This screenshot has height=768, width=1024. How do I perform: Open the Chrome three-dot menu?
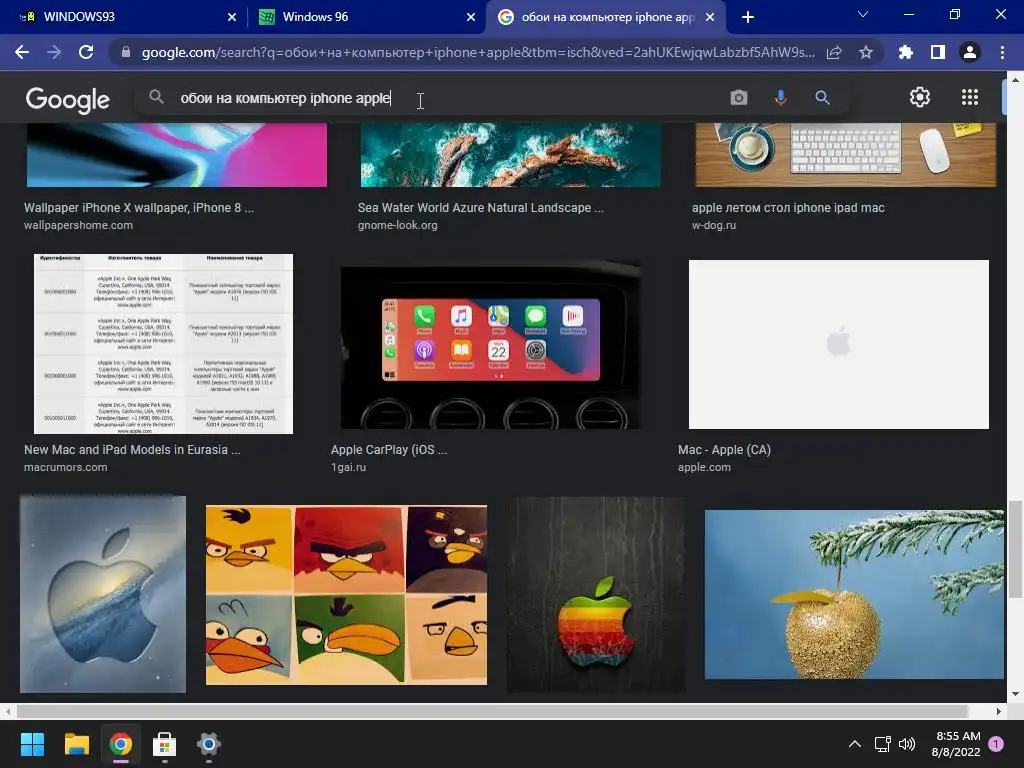(1002, 52)
